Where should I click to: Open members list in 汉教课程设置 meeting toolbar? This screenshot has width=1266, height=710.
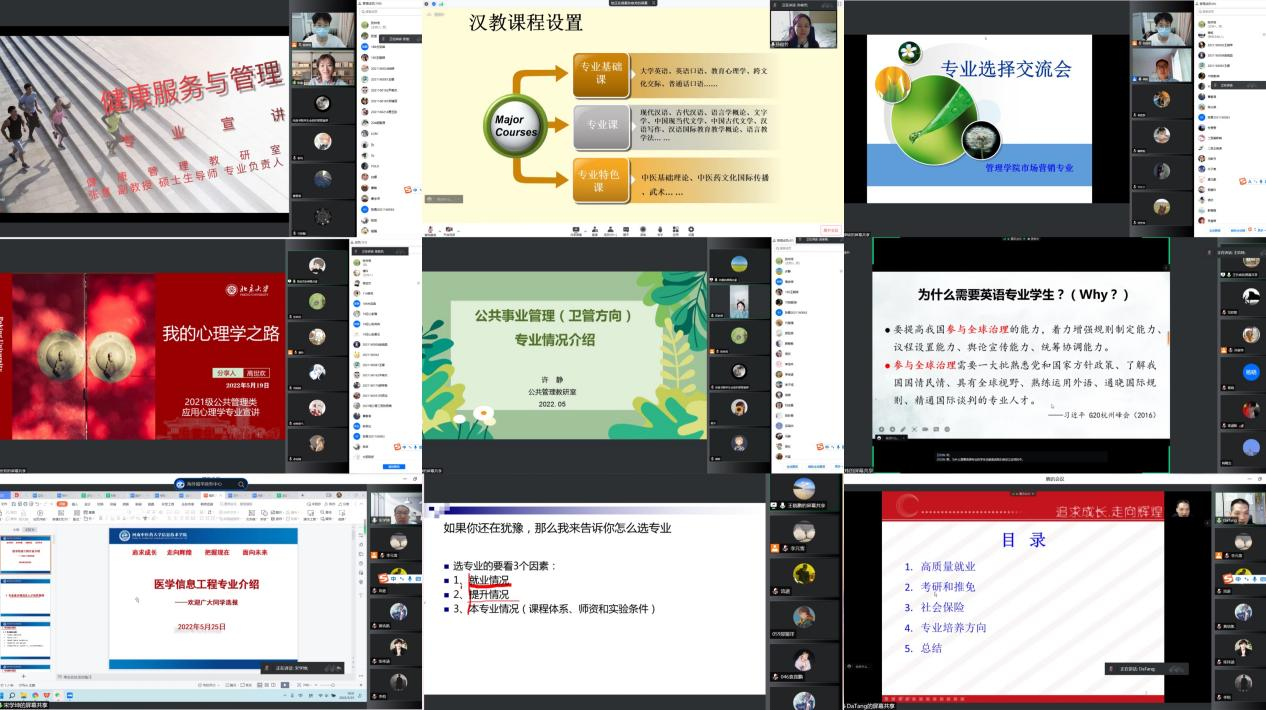(594, 230)
